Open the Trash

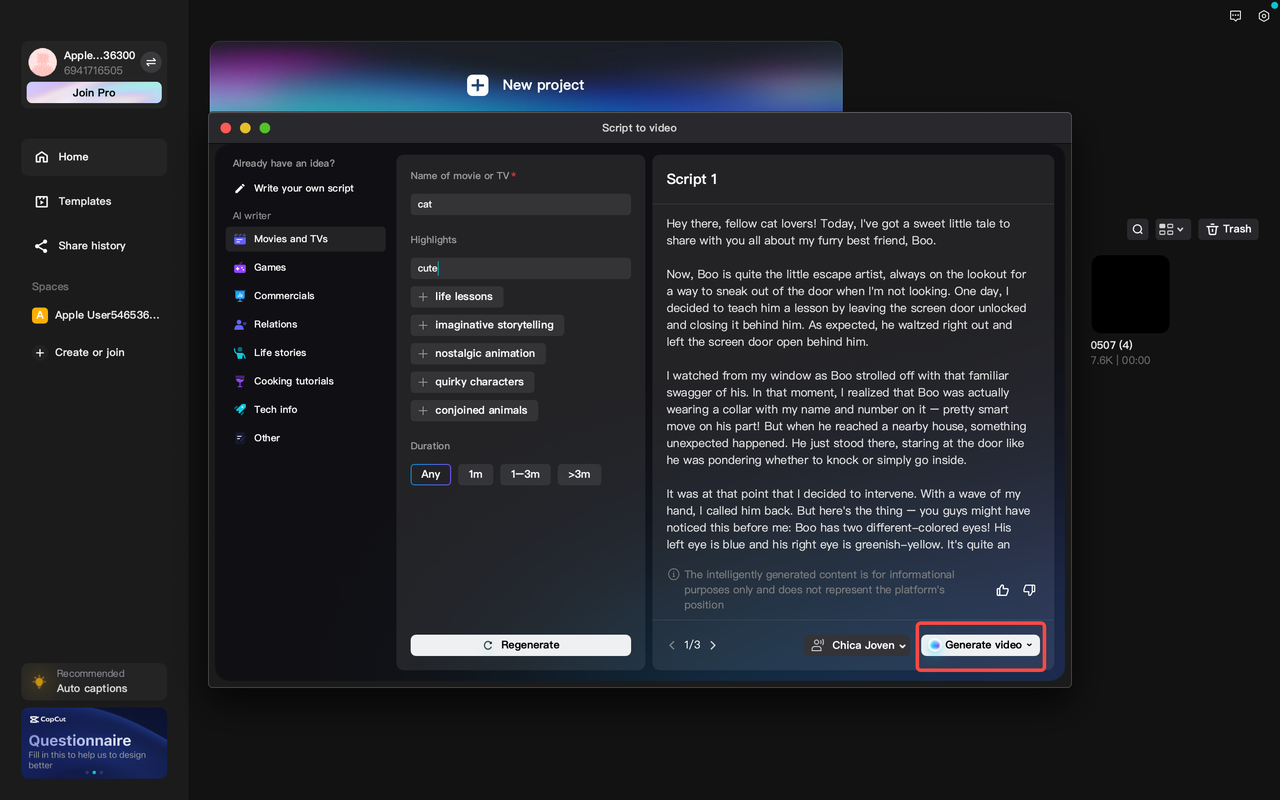(1228, 229)
